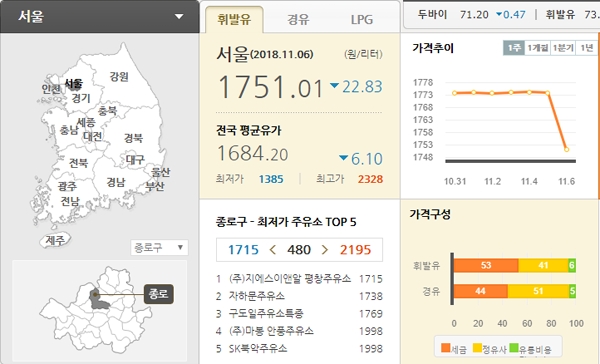This screenshot has height=364, width=600.
Task: Click the 10.31 data point on chart
Action: (454, 93)
